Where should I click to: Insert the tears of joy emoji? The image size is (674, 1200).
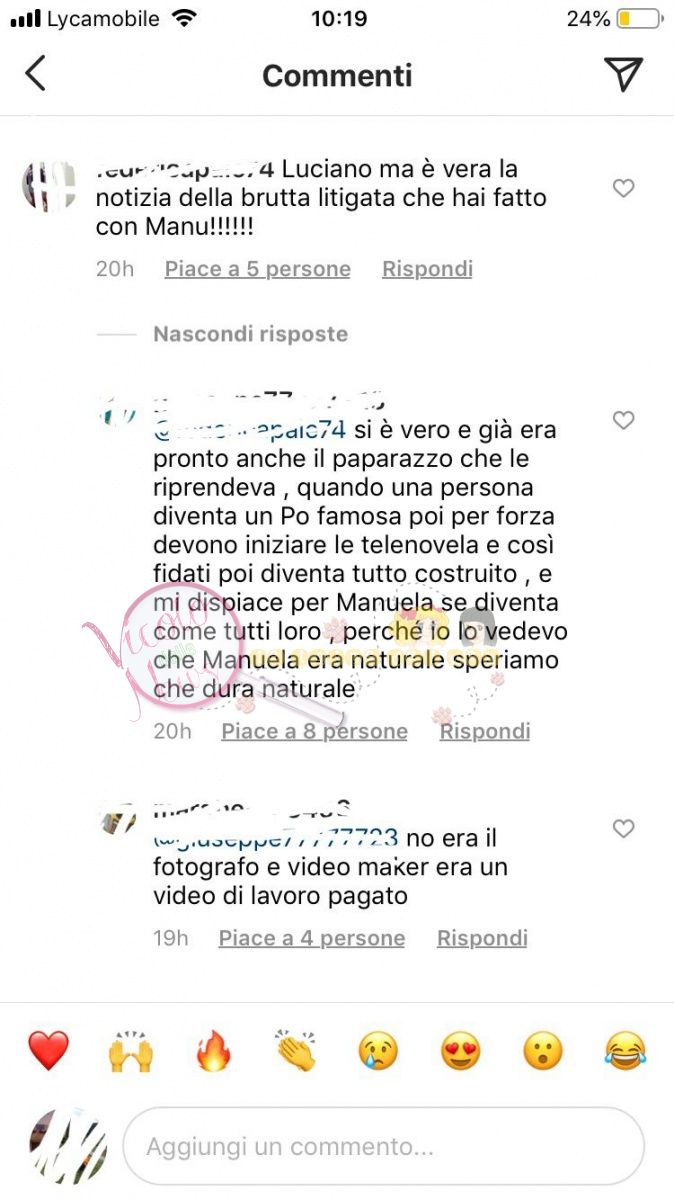tap(626, 1051)
